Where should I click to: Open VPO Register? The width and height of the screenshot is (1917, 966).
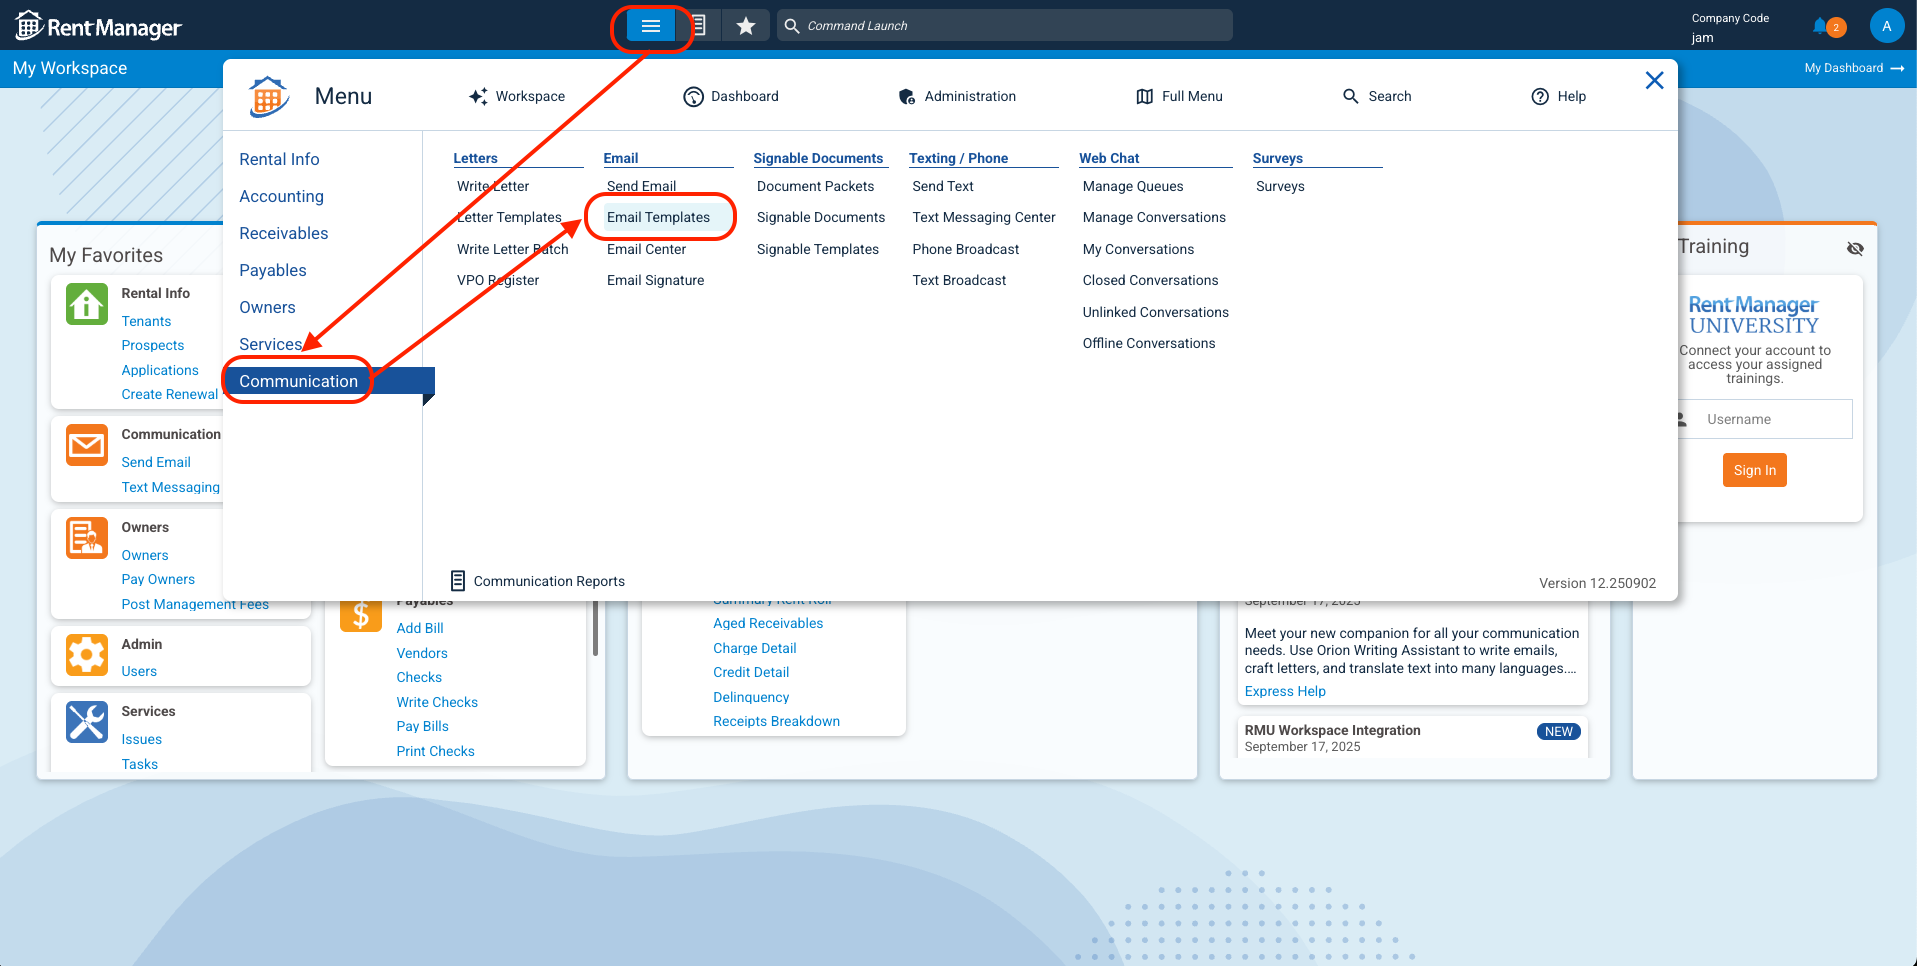click(x=498, y=280)
